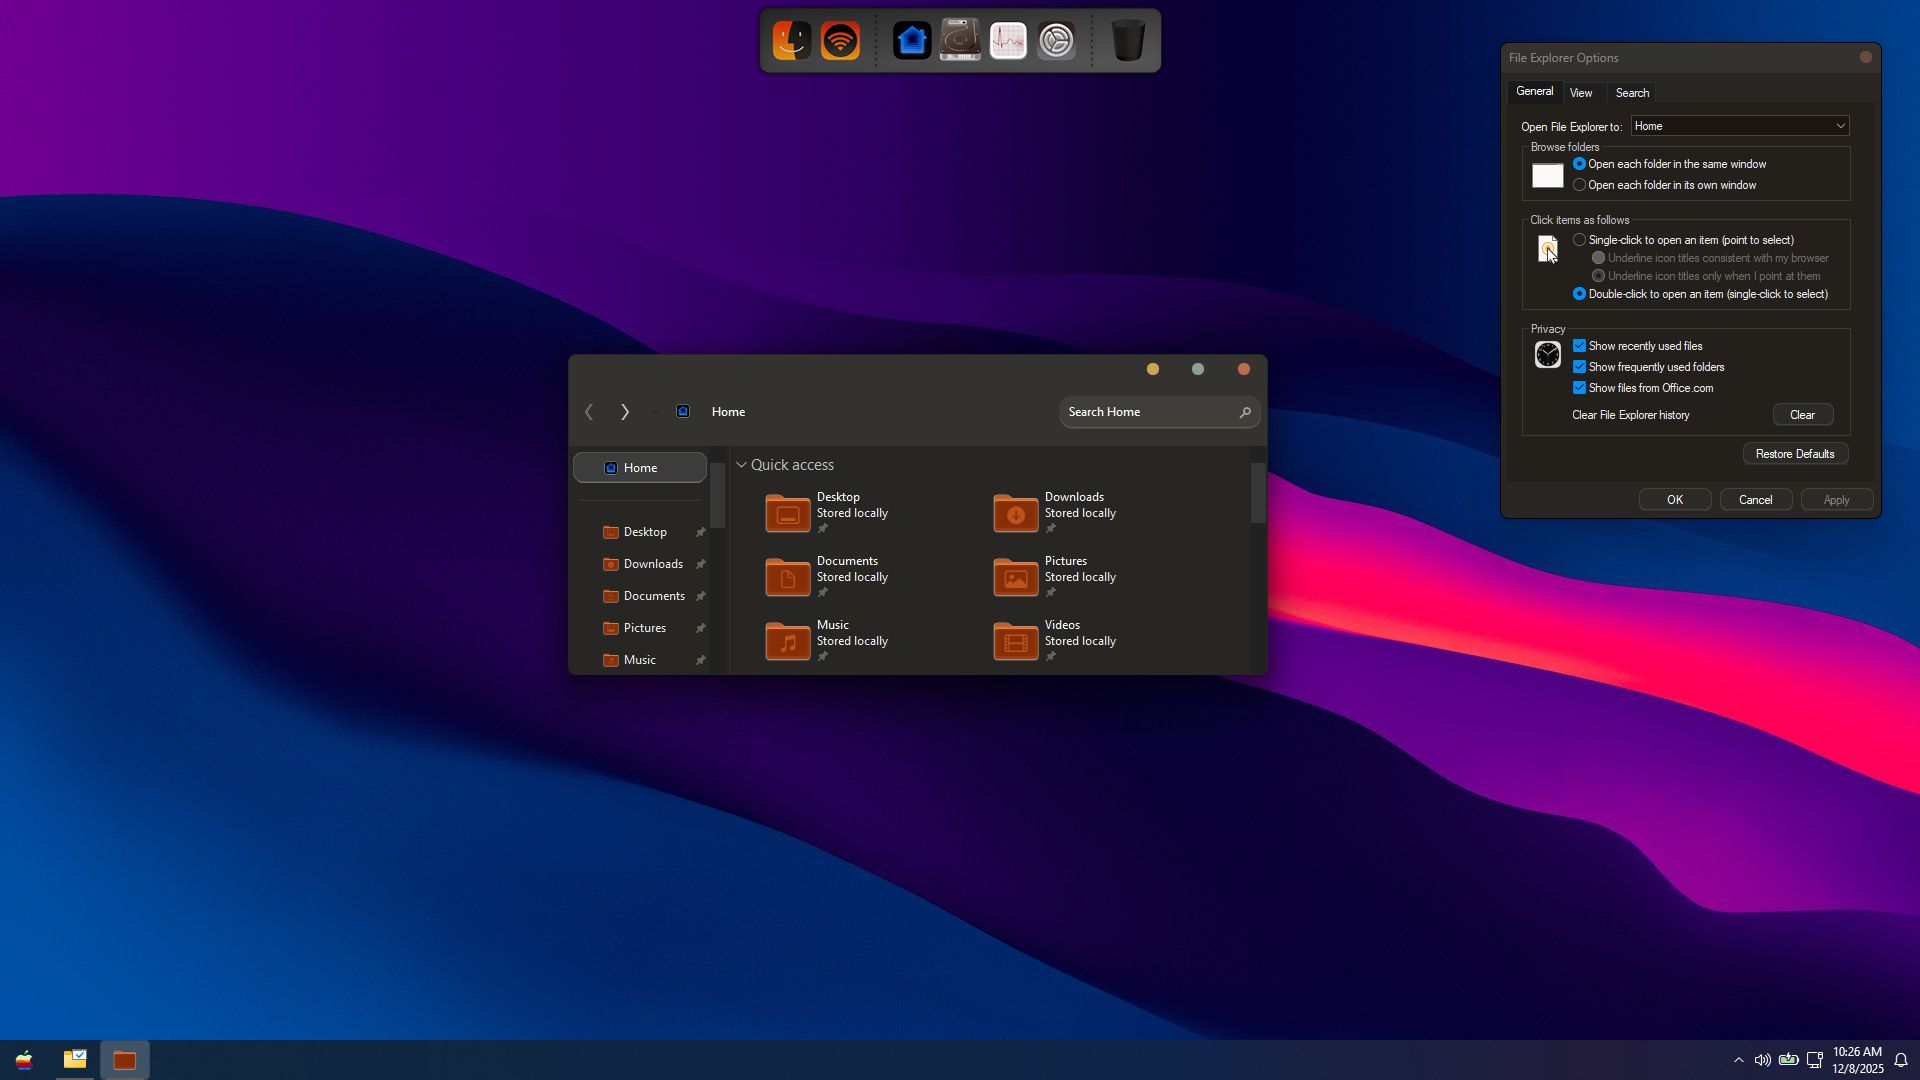Click the search magnifier in Search Home
Screen dimensions: 1920x1080
(1245, 412)
